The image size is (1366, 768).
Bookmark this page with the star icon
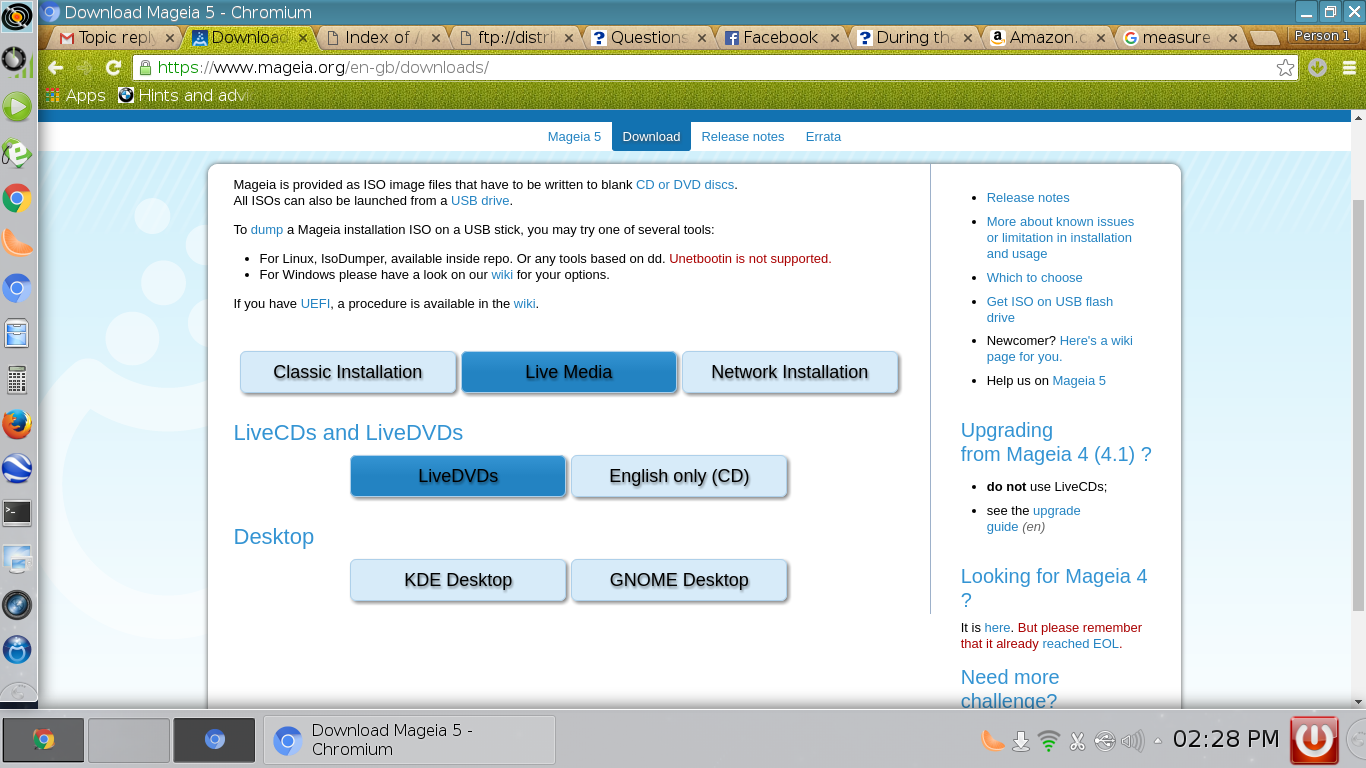(x=1286, y=68)
